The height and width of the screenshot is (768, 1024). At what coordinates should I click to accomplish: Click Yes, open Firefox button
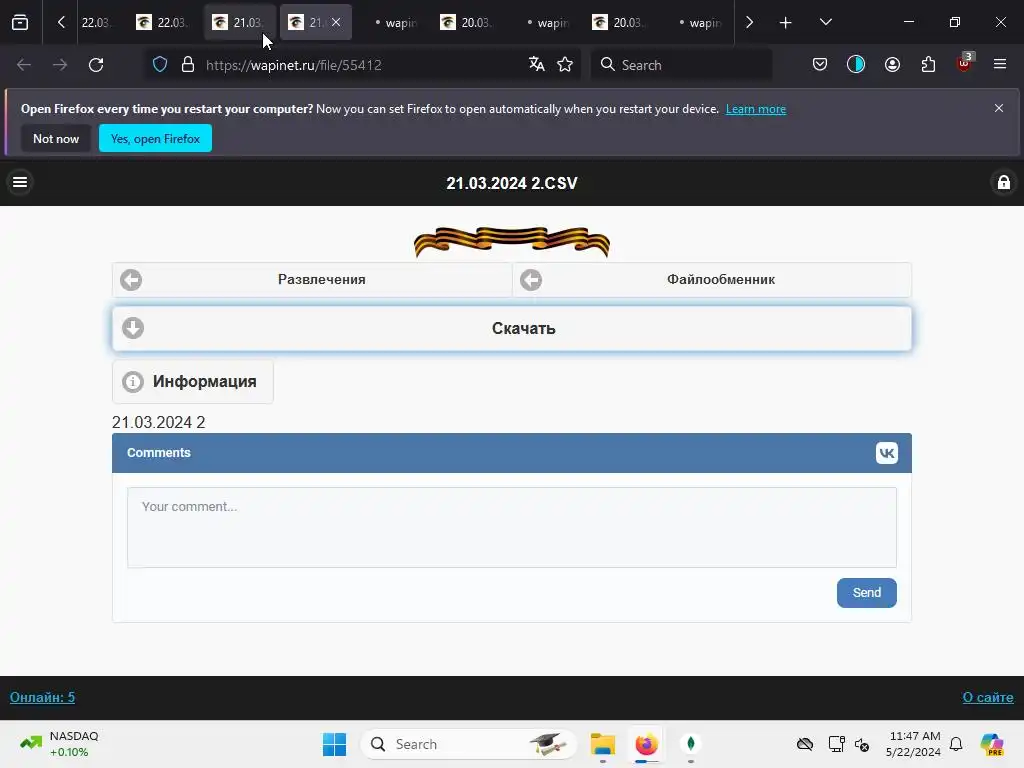point(155,138)
